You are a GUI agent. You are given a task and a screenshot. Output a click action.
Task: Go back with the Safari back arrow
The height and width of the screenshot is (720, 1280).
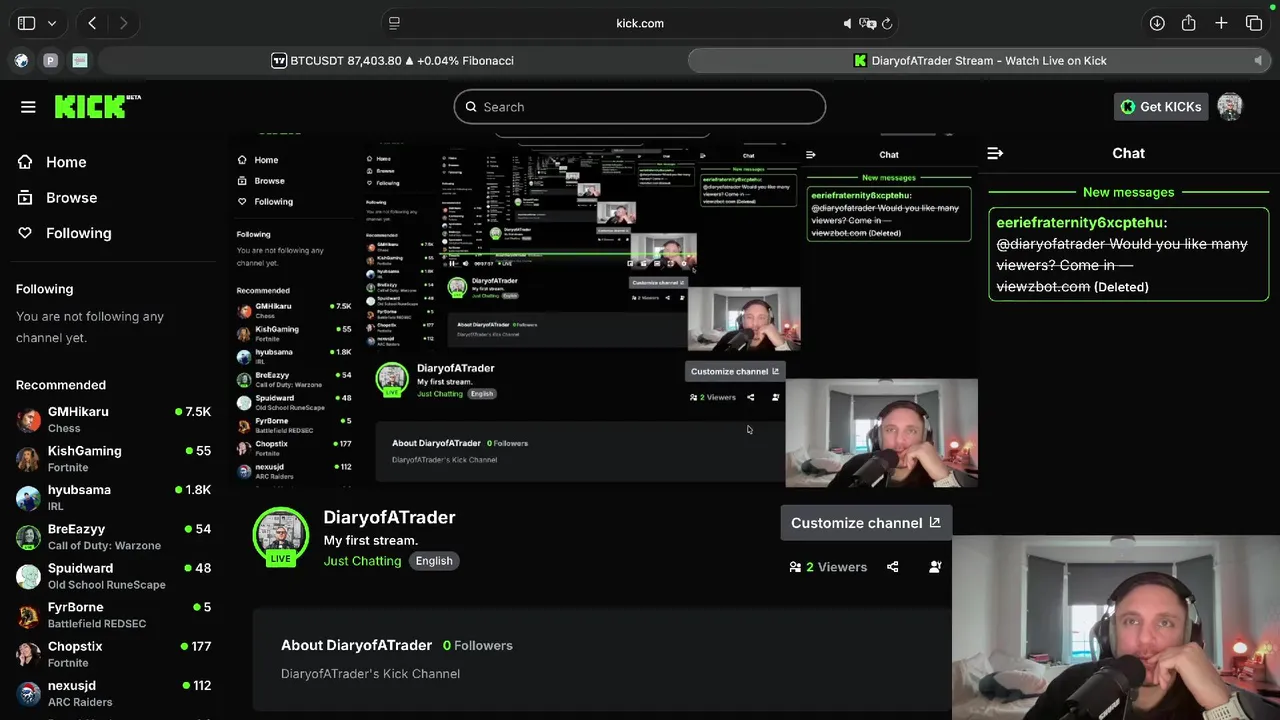point(92,23)
